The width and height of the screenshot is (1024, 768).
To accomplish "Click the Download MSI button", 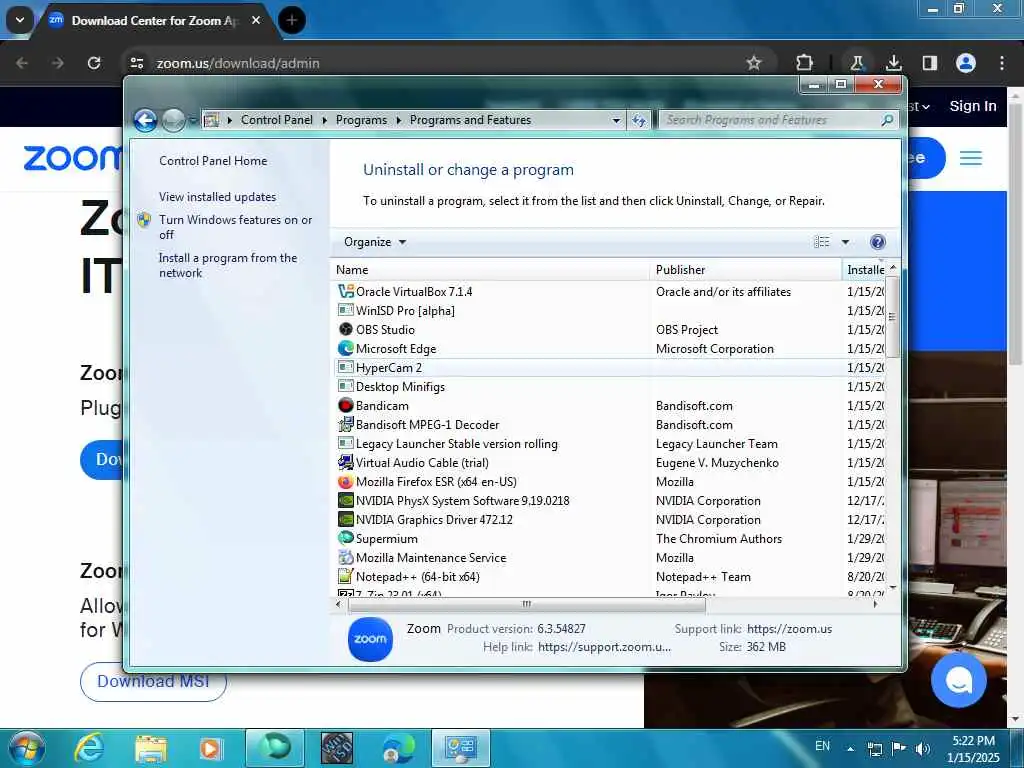I will pos(153,681).
